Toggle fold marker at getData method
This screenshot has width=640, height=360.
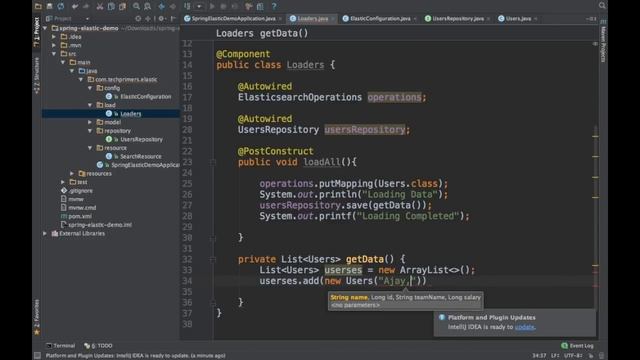point(213,259)
